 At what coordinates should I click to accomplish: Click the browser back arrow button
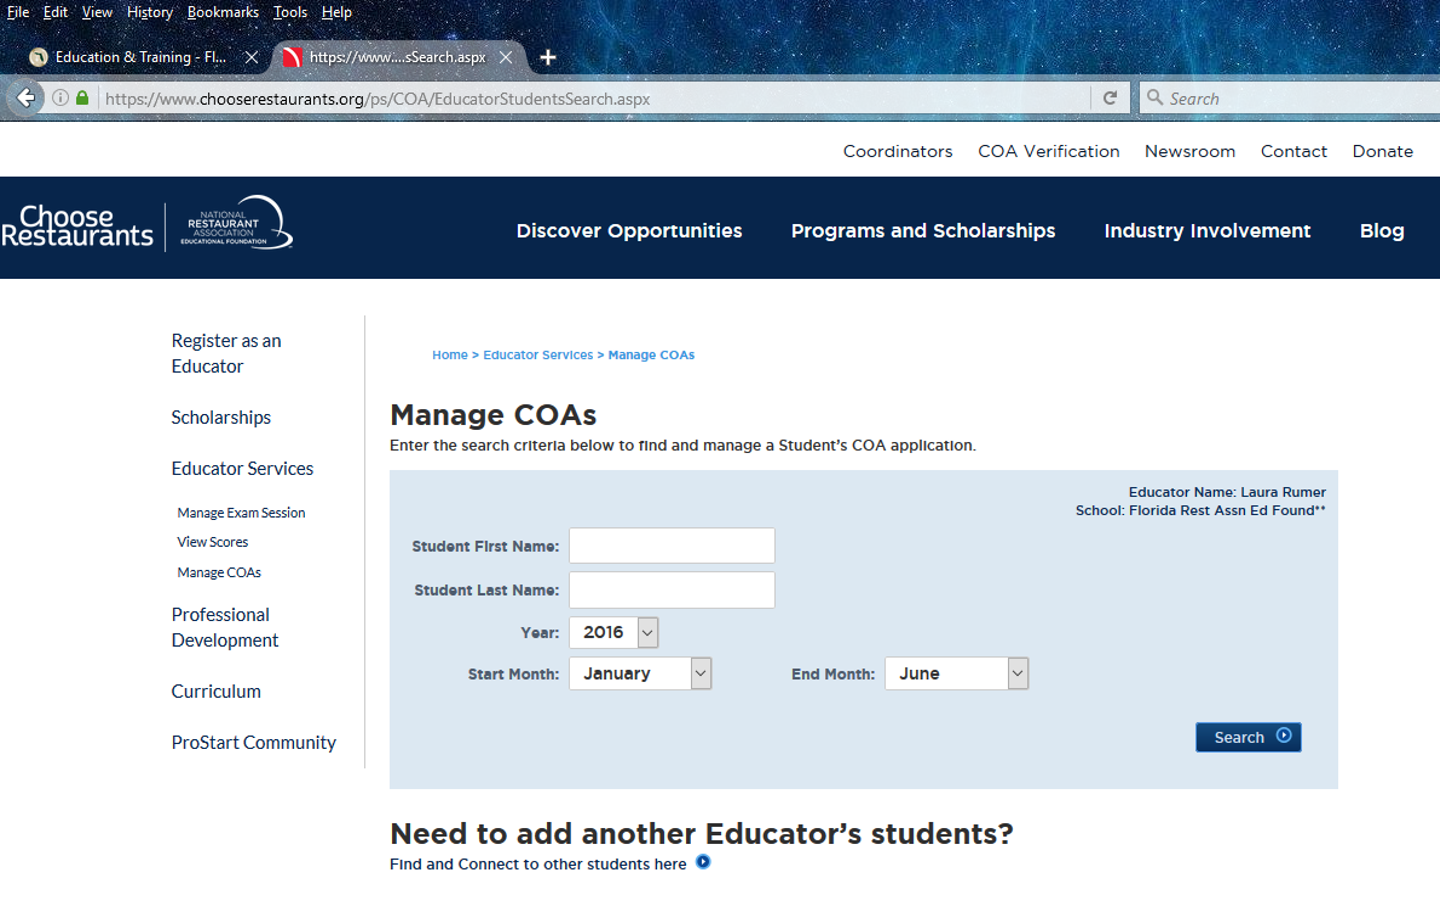tap(26, 98)
